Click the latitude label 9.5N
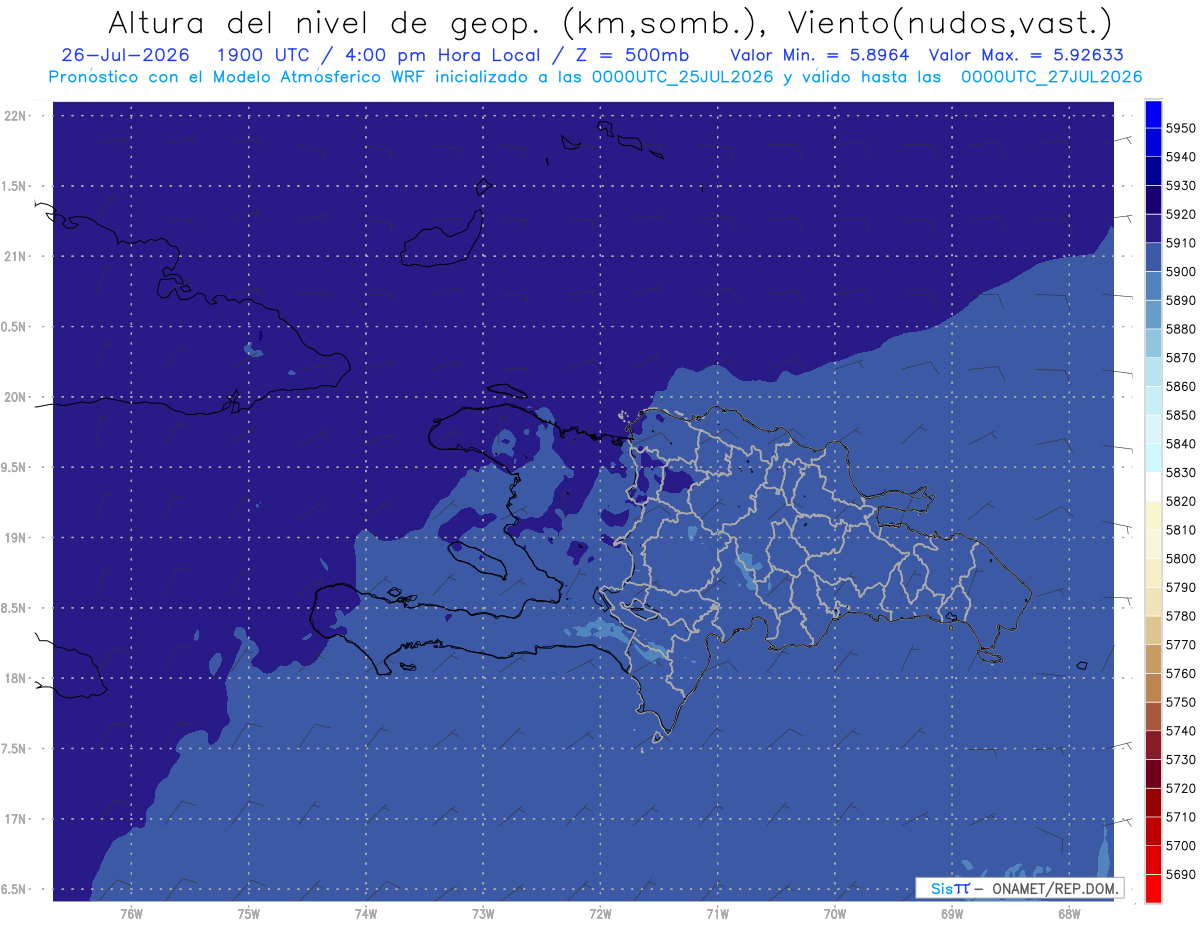This screenshot has width=1200, height=927. click(15, 468)
